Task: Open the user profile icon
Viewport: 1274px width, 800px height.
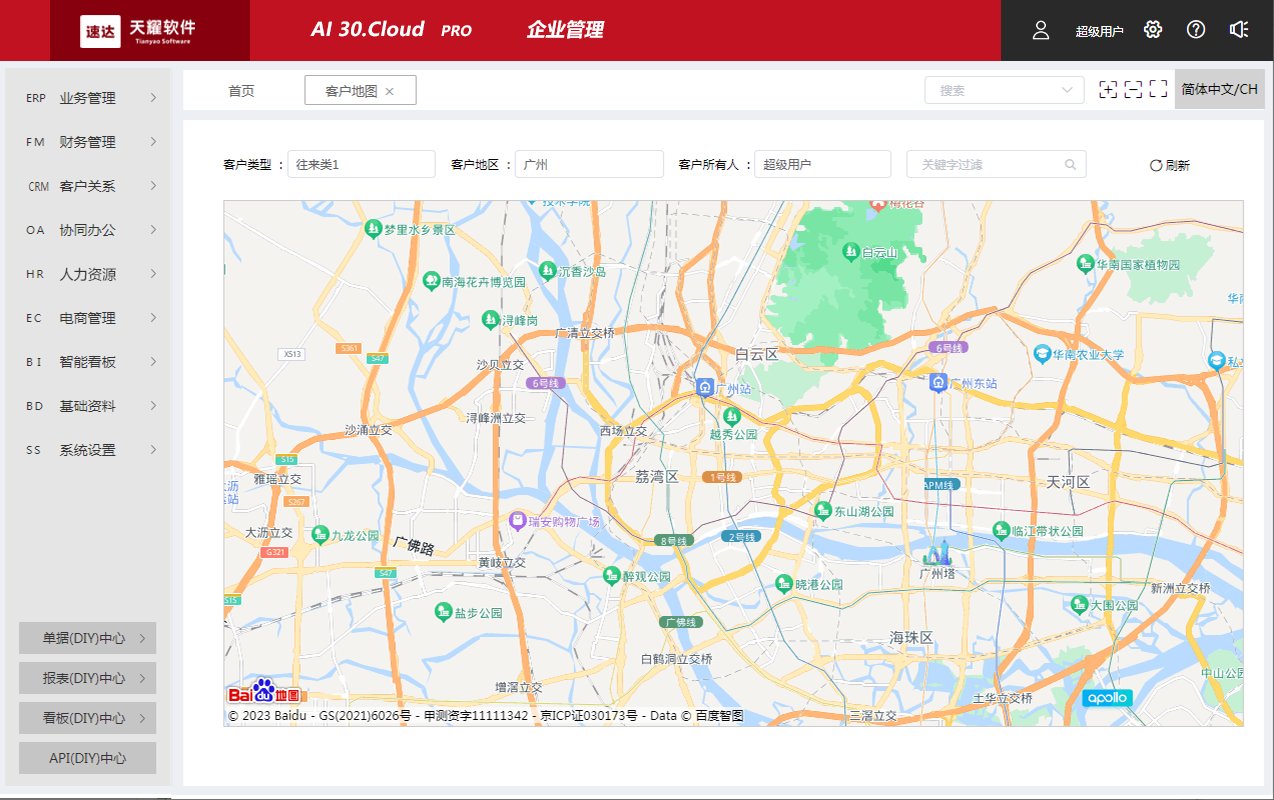Action: [1040, 30]
